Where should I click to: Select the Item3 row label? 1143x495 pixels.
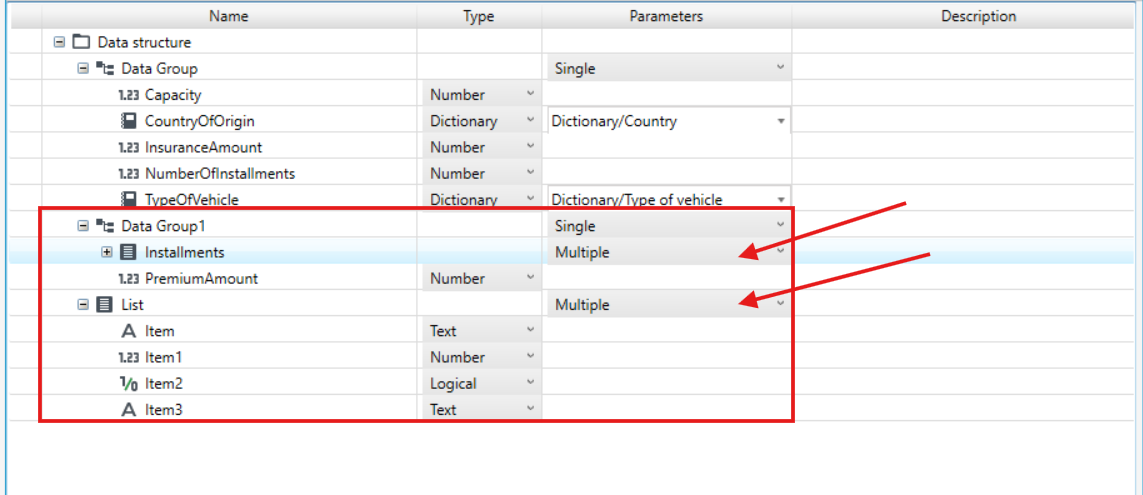click(x=163, y=410)
